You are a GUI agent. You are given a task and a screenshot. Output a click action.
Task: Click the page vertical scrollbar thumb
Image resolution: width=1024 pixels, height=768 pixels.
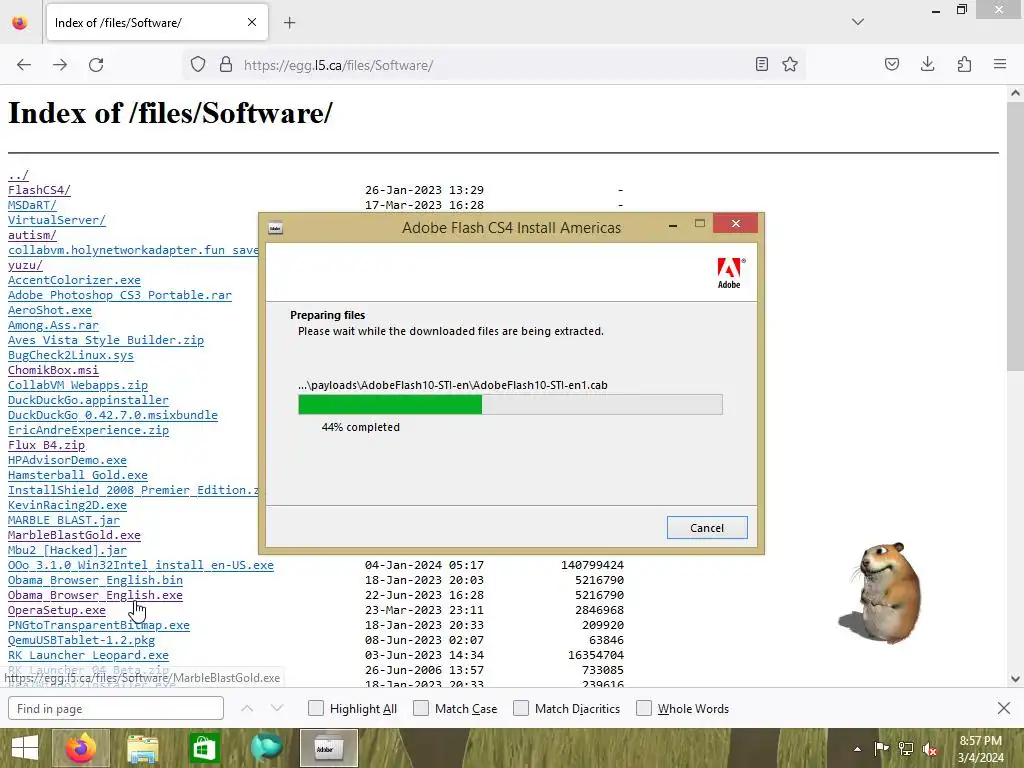(1015, 236)
